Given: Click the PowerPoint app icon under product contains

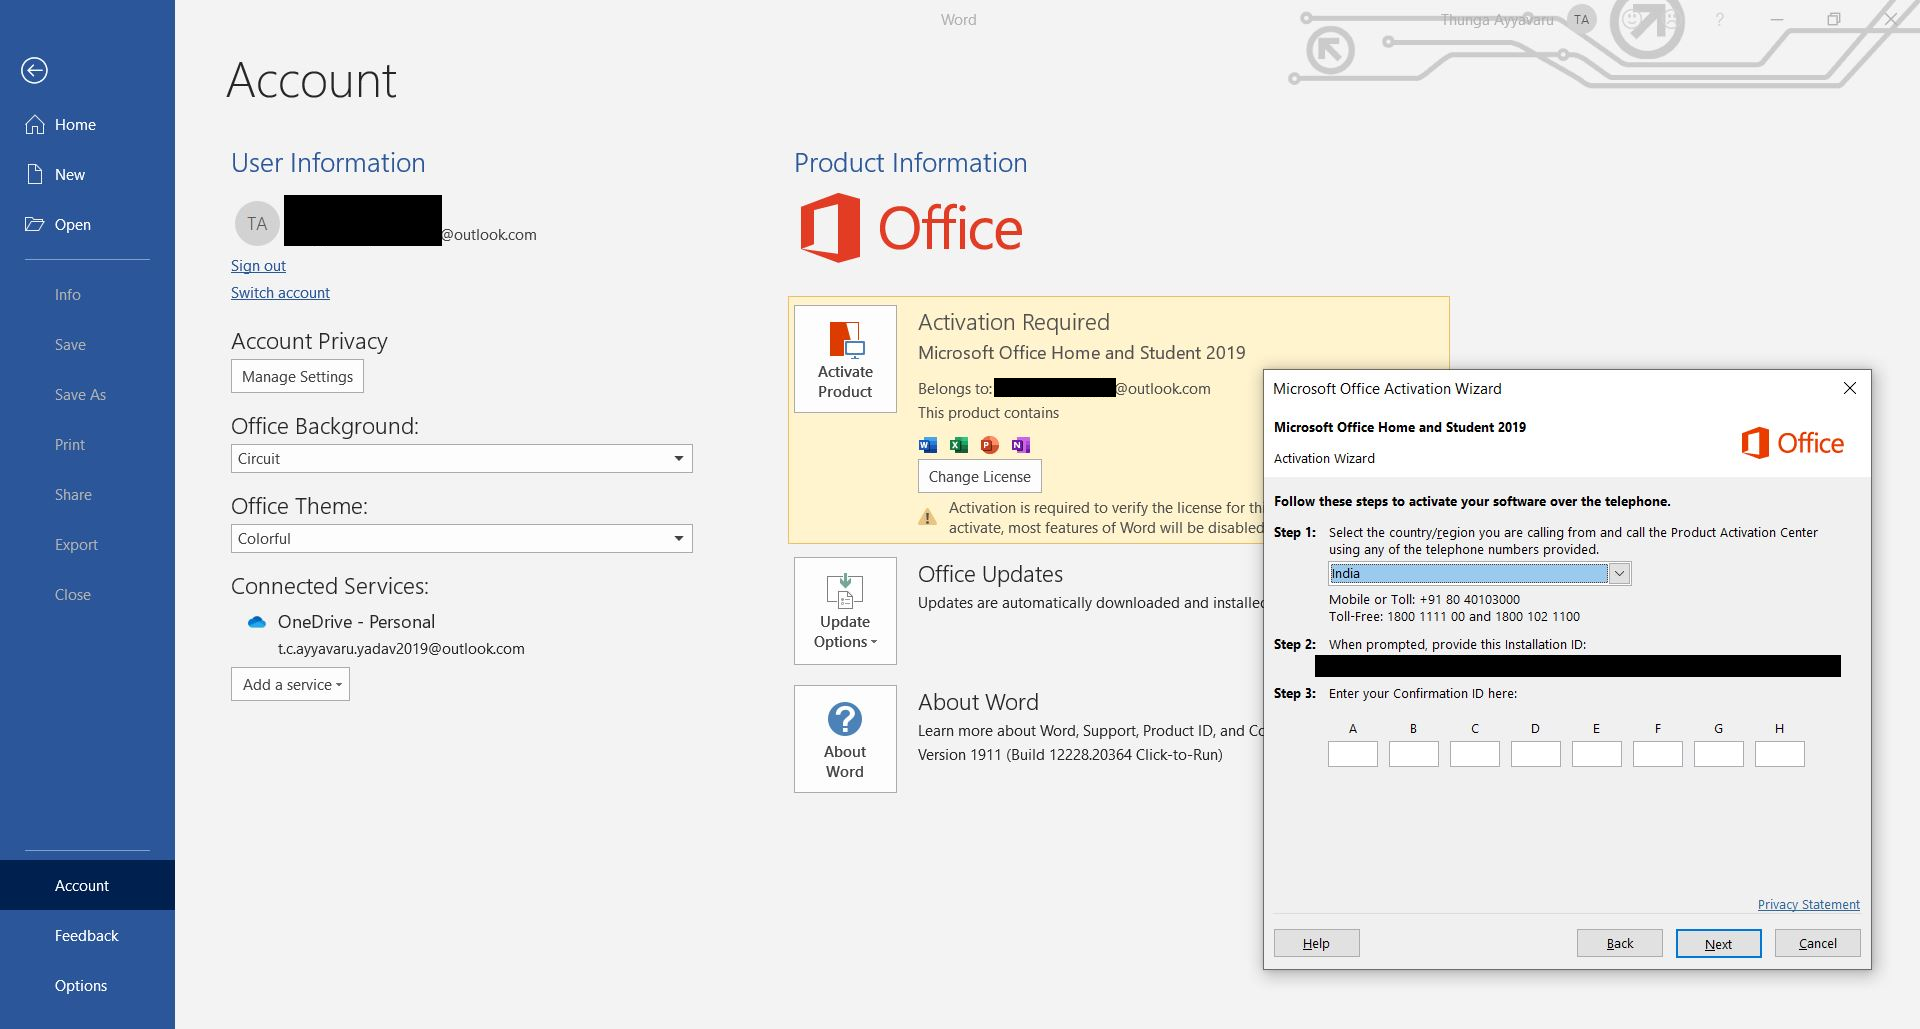Looking at the screenshot, I should (990, 445).
